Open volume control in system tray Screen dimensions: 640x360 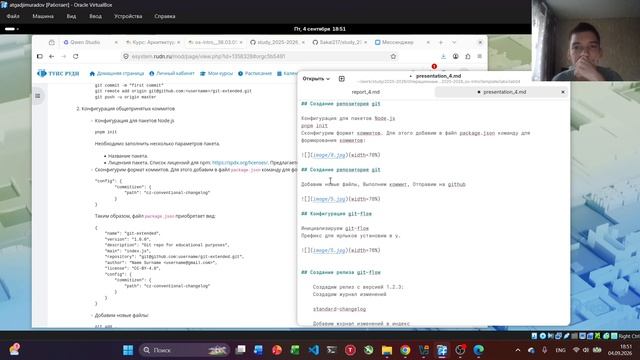coord(586,350)
